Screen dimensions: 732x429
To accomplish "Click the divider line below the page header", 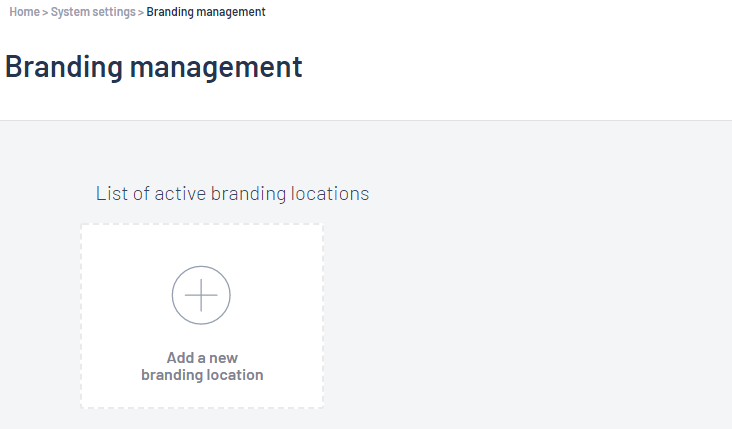I will coord(366,120).
